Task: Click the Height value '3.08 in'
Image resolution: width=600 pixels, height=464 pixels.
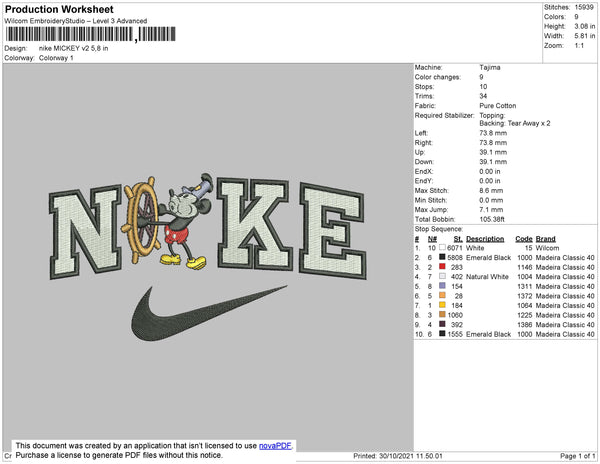Action: click(x=585, y=26)
